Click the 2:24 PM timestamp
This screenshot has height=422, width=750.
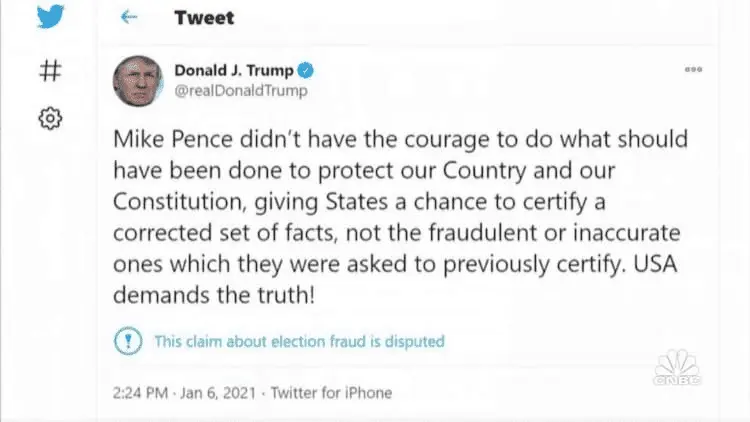143,393
